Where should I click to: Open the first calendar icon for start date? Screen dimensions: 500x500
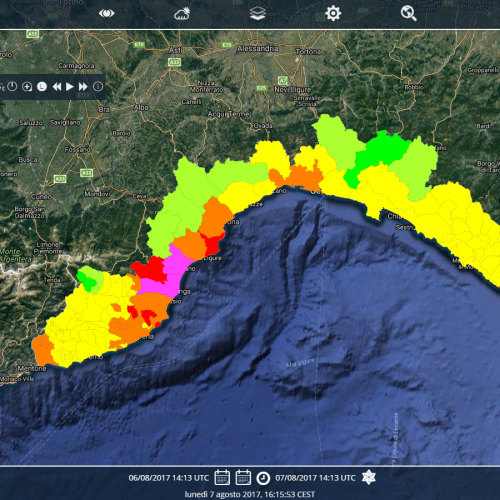tap(222, 477)
